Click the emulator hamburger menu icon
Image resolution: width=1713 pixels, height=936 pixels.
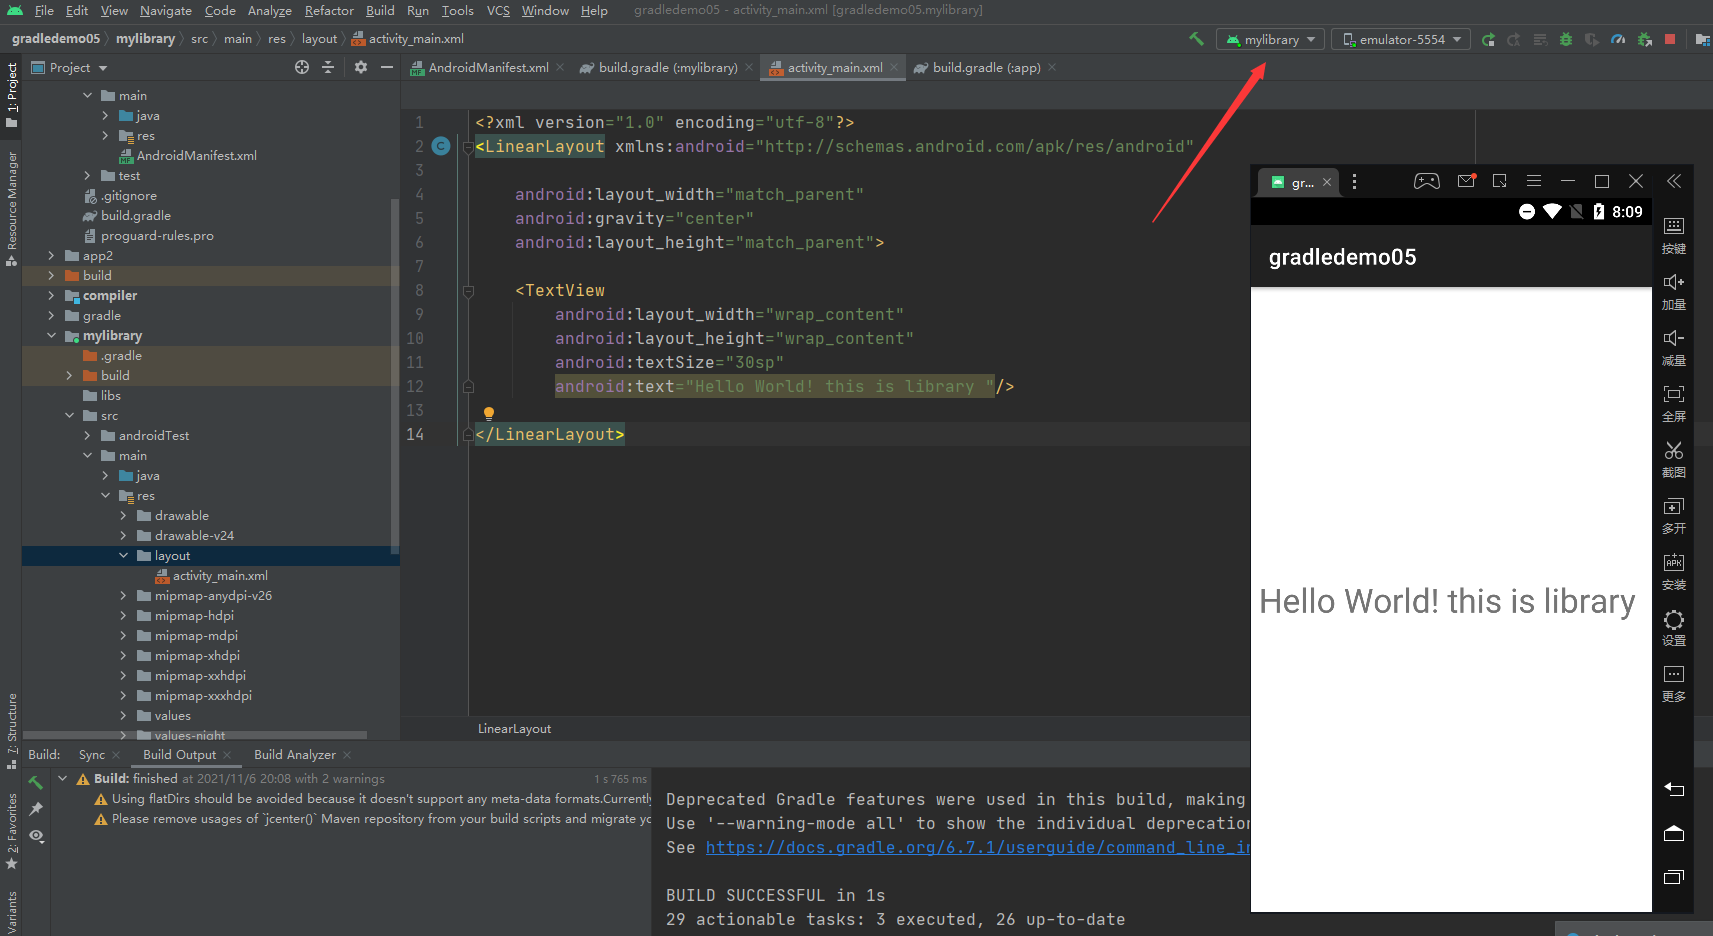point(1533,181)
